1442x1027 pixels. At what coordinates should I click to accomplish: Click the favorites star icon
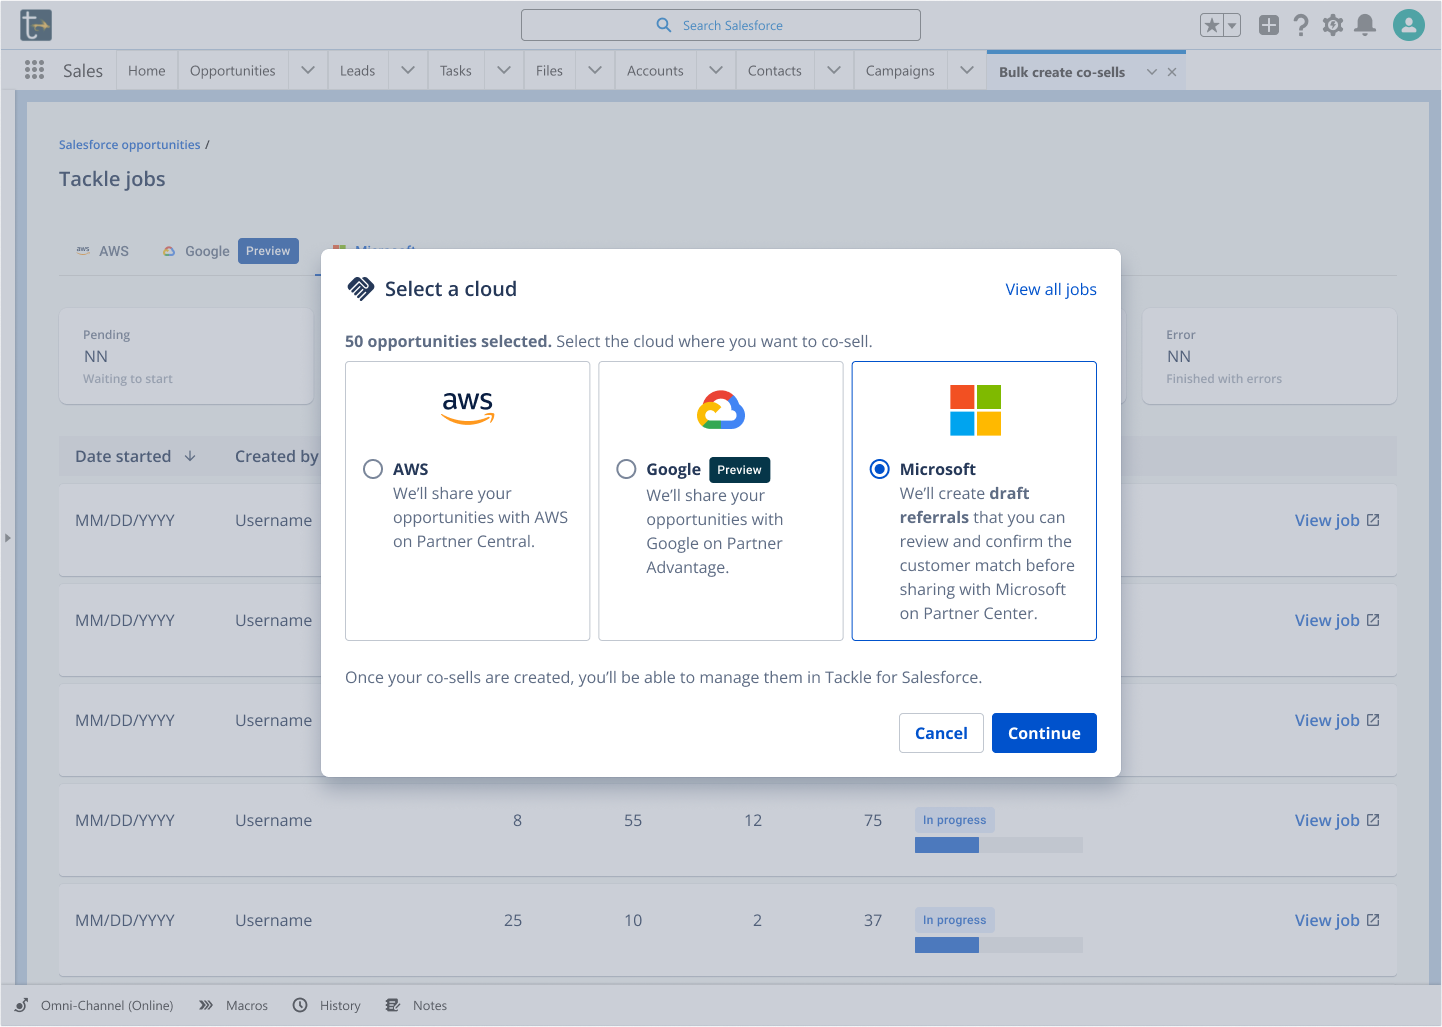(1212, 26)
